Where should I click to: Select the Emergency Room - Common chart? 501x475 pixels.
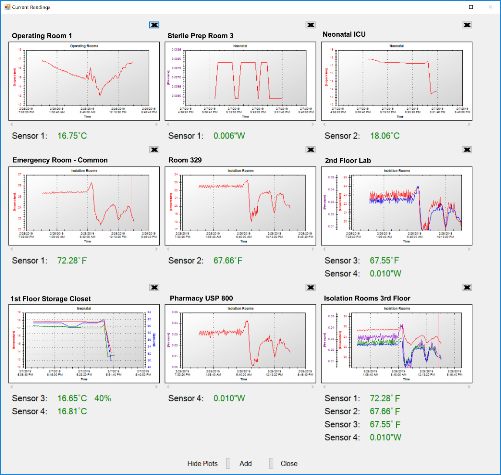point(84,206)
